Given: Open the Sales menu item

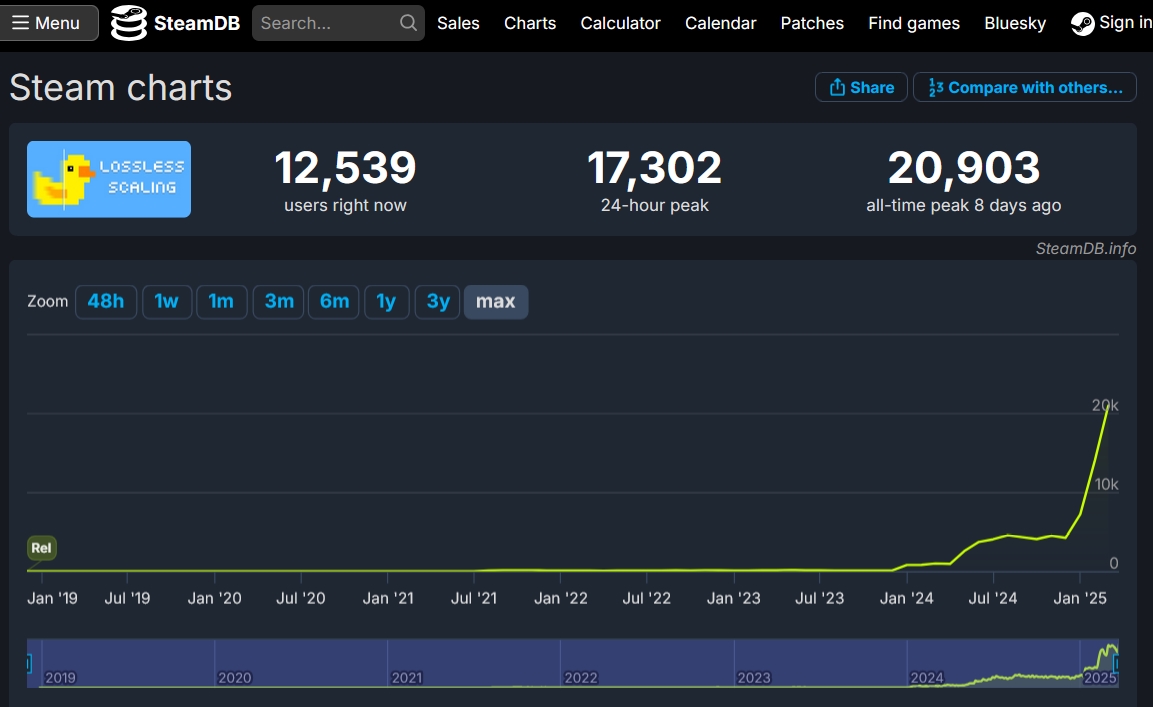Looking at the screenshot, I should click(x=458, y=23).
